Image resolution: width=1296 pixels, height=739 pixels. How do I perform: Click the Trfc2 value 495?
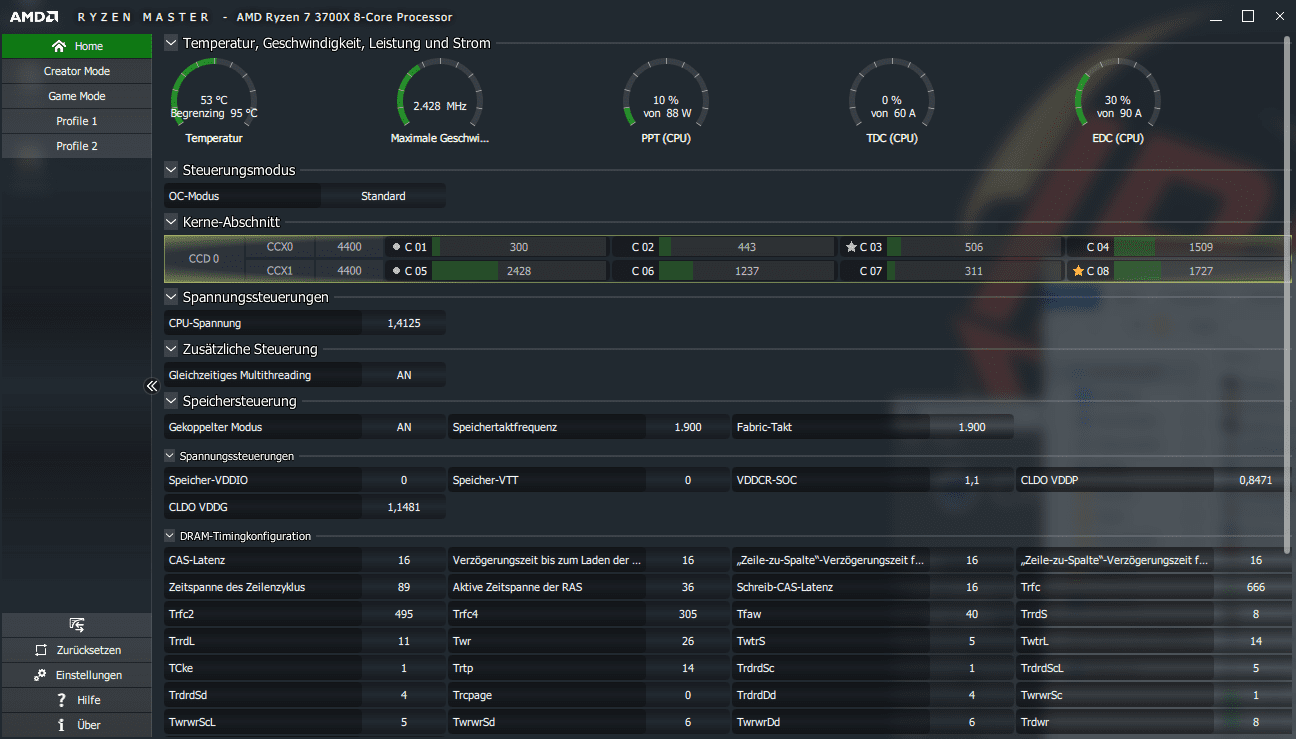pos(403,614)
